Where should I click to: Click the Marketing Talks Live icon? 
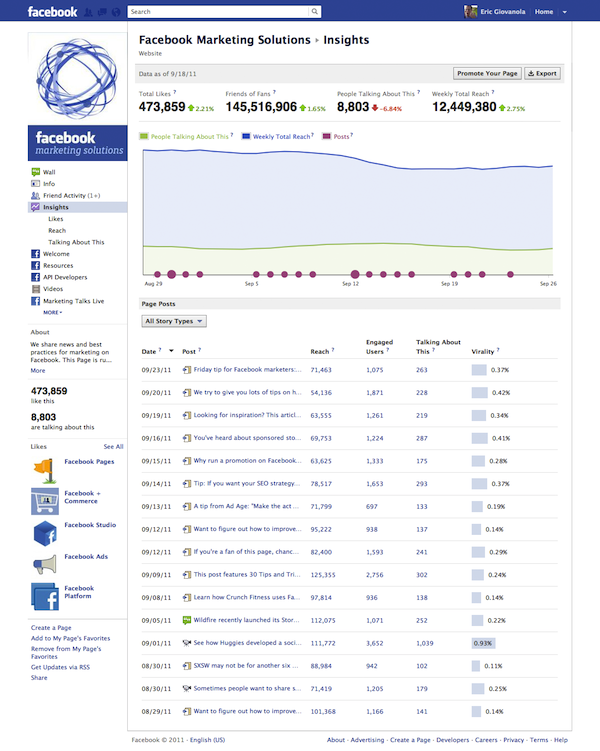tap(35, 301)
